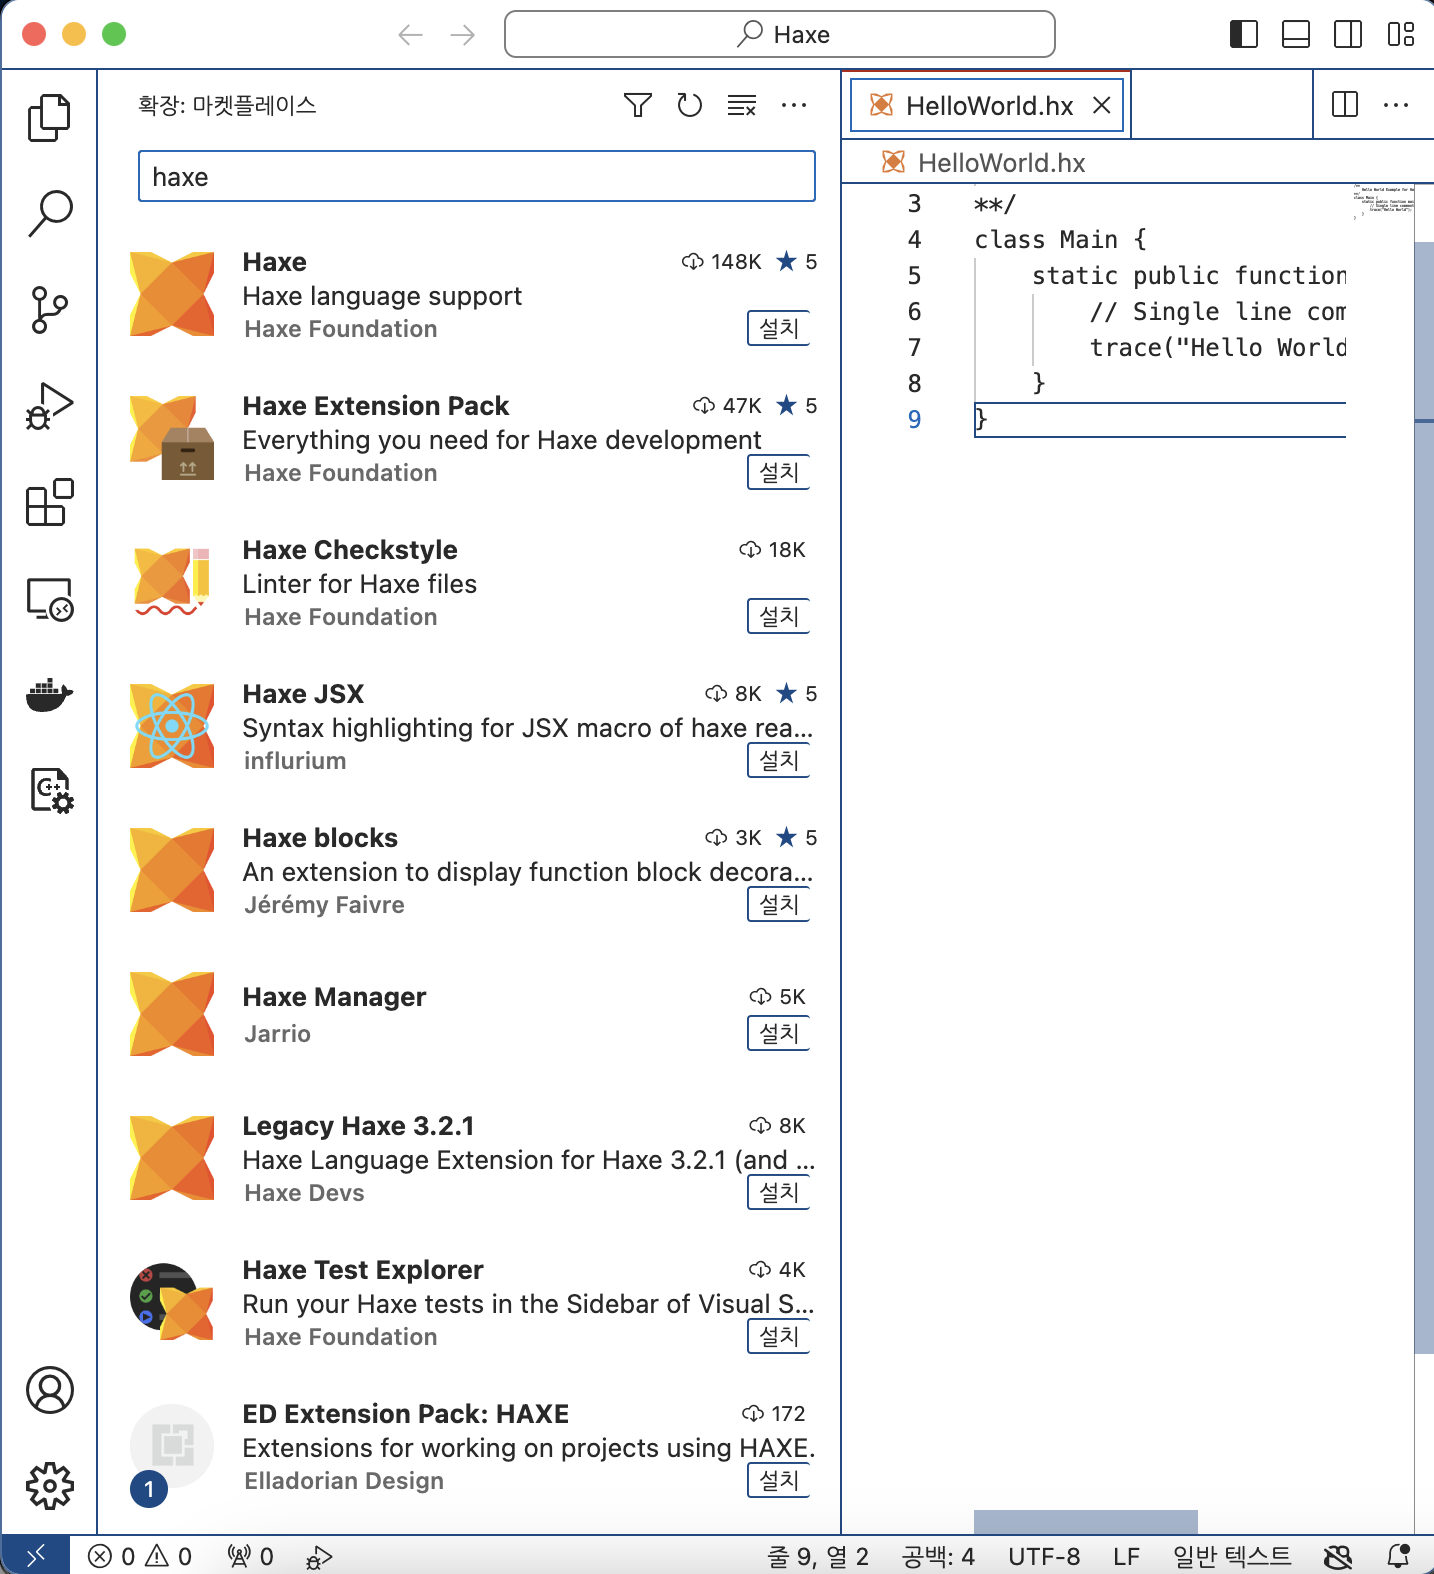Install ED Extension Pack: HAXE

(x=779, y=1480)
